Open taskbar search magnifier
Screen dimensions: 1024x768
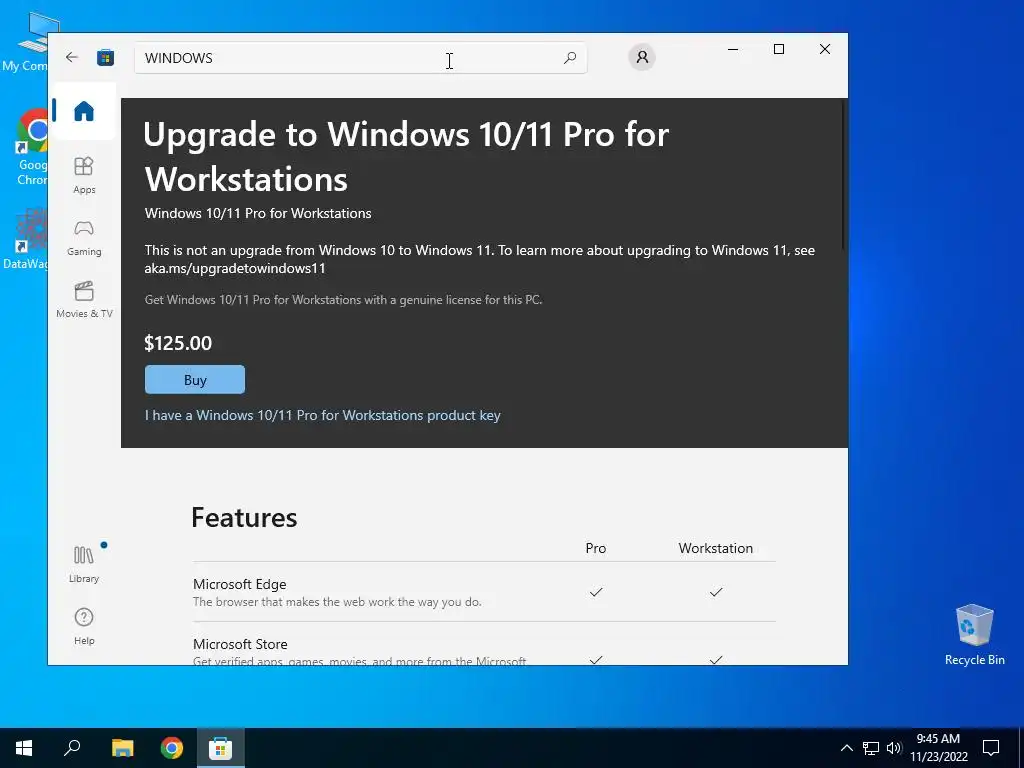point(72,748)
